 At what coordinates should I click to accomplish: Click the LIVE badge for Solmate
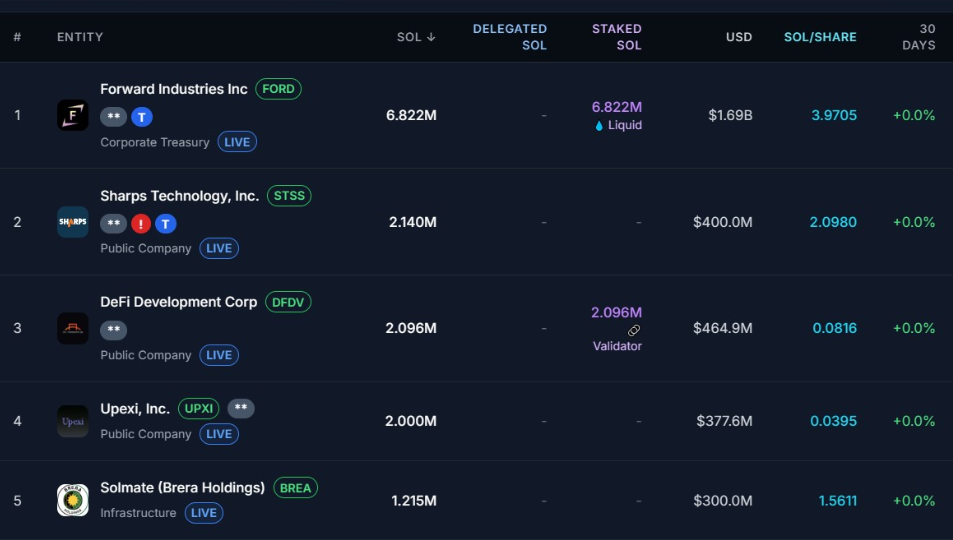pyautogui.click(x=203, y=513)
